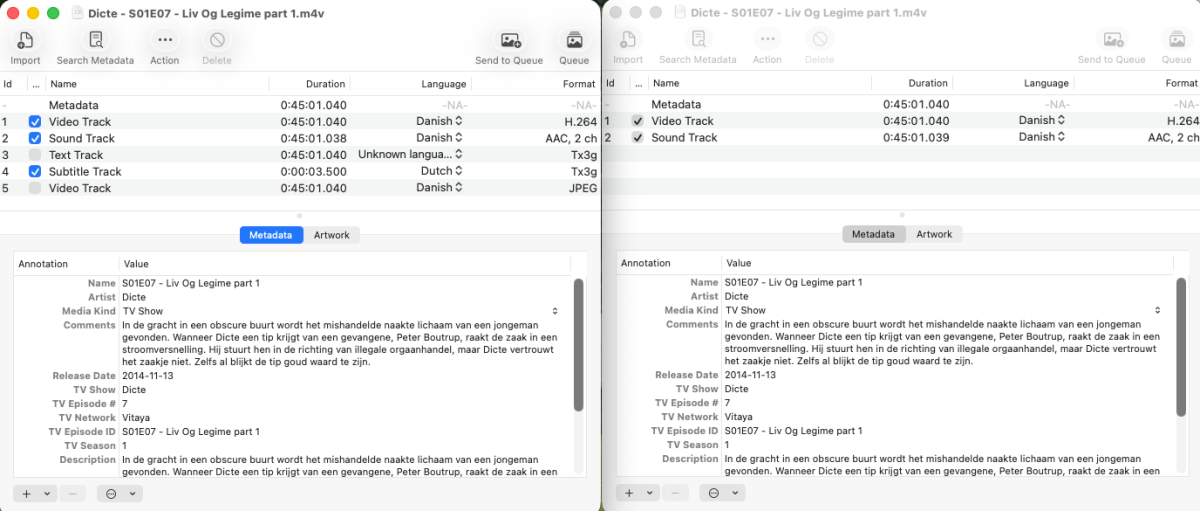Uncheck the Subtitle Track checkbox
1200x511 pixels.
[35, 171]
